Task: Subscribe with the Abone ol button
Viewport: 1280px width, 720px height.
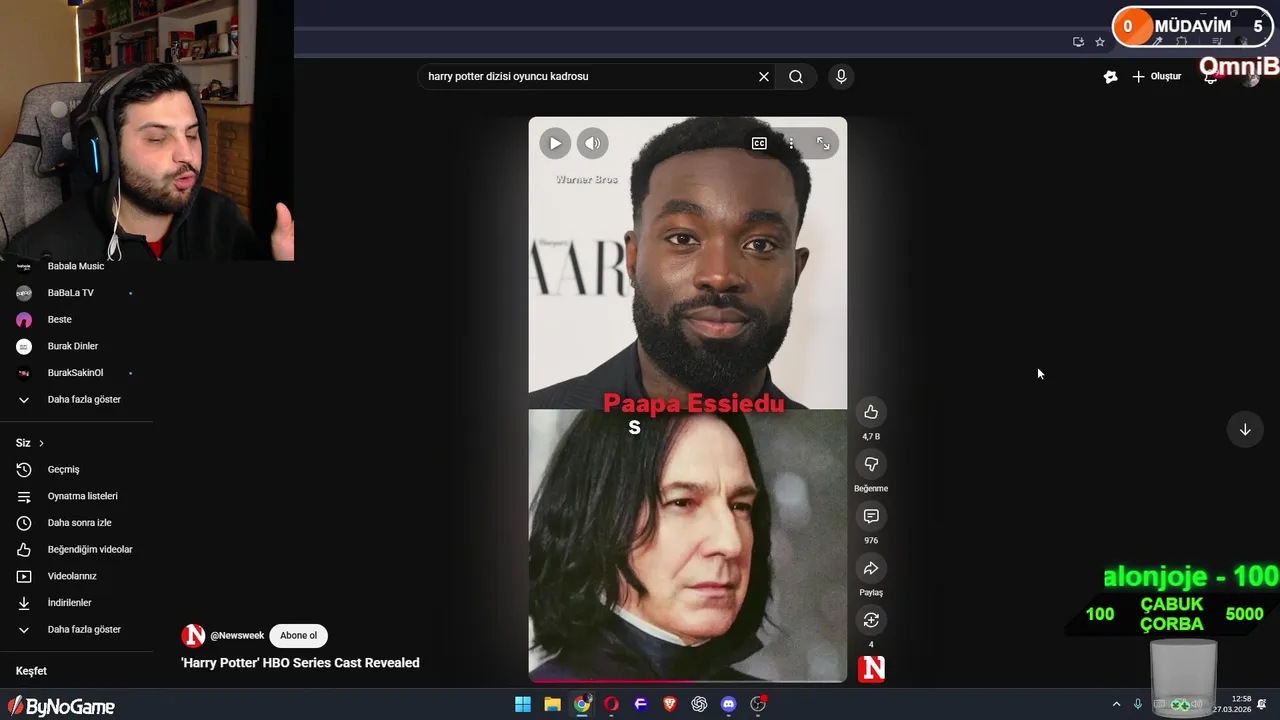Action: click(298, 636)
